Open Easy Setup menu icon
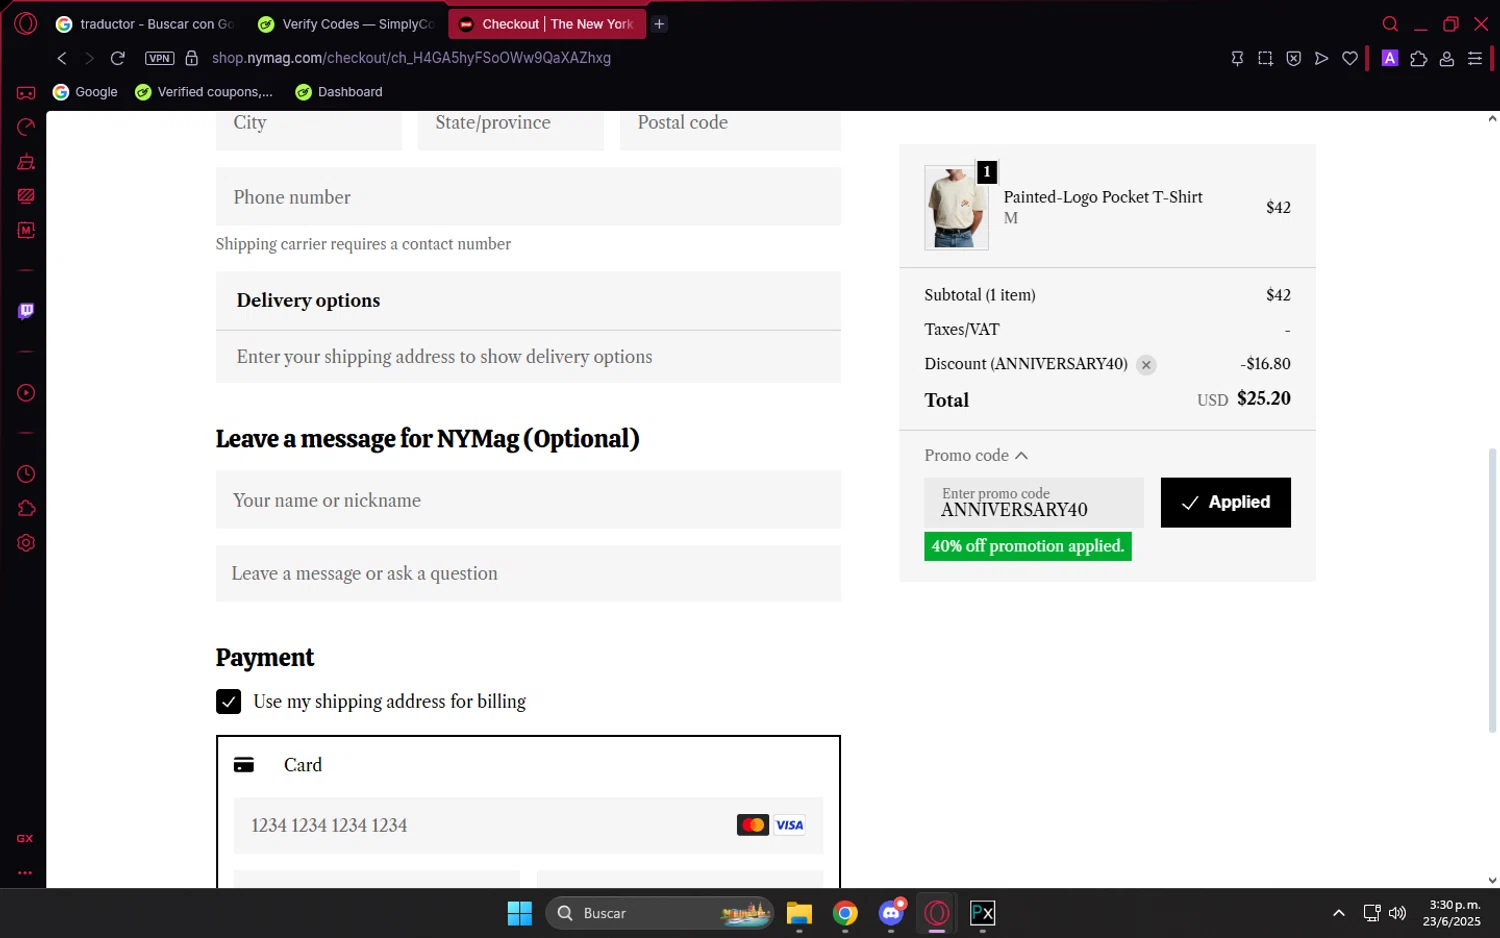 point(1475,58)
